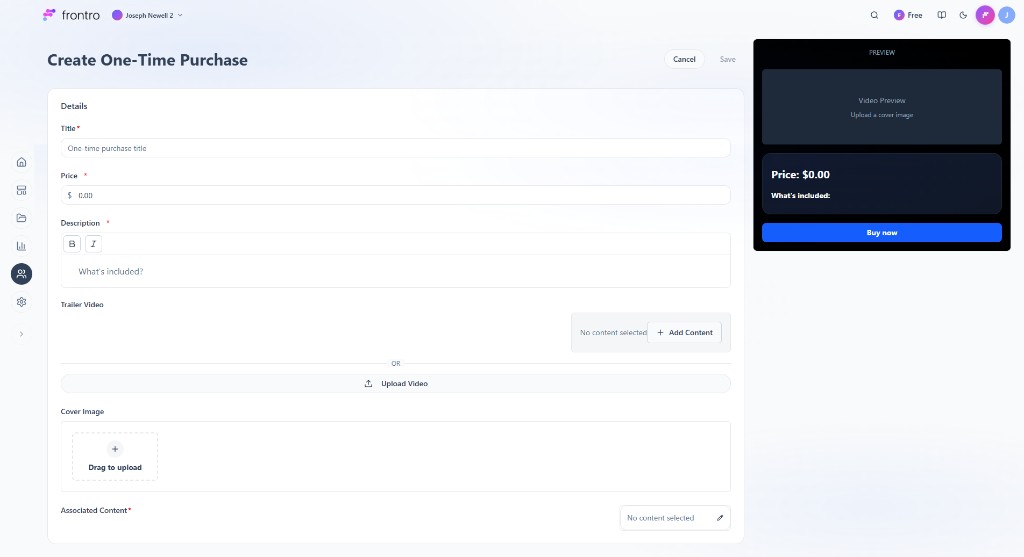Select the users sidebar icon

pyautogui.click(x=22, y=274)
